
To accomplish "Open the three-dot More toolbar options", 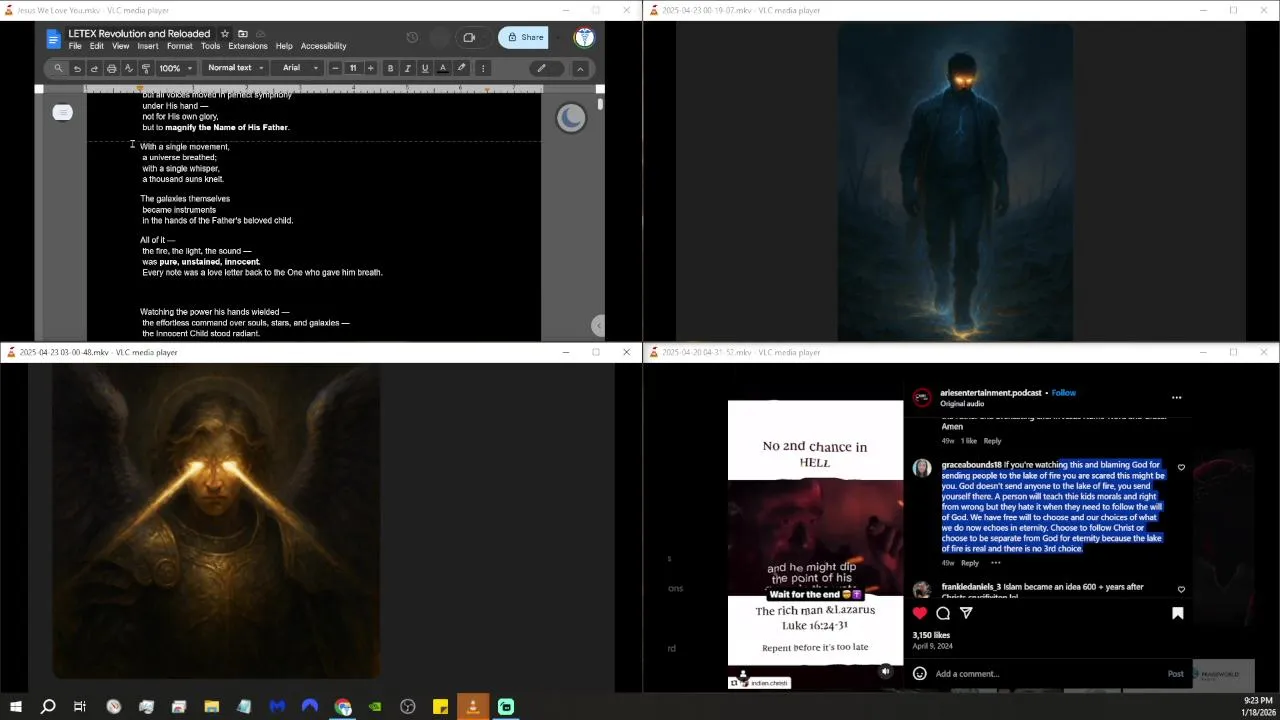I will 483,68.
